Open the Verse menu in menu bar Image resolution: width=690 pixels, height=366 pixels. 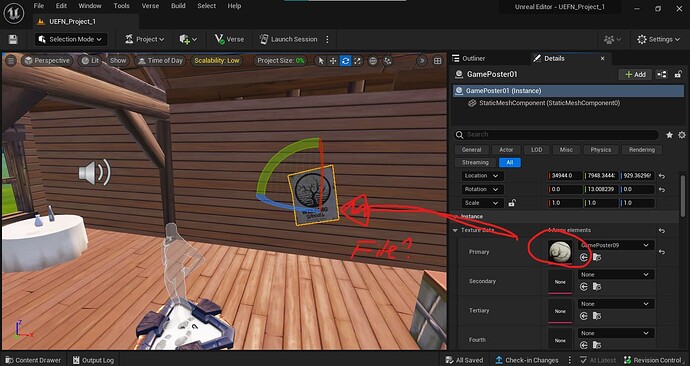(x=150, y=6)
